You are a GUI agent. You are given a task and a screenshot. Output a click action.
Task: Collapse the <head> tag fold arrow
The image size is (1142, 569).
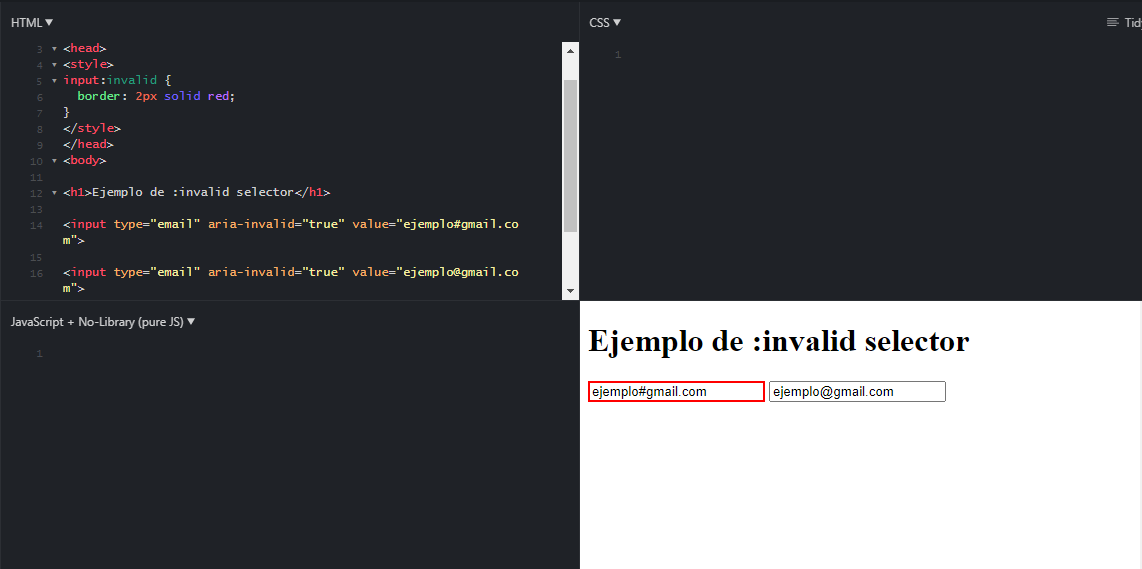[54, 48]
